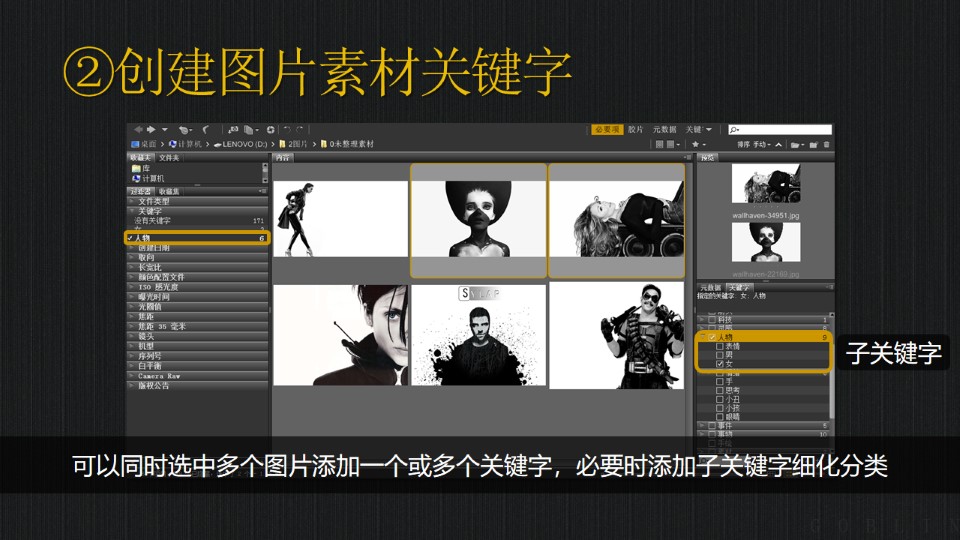
Task: Switch to the 文件夹 tab
Action: click(x=169, y=157)
